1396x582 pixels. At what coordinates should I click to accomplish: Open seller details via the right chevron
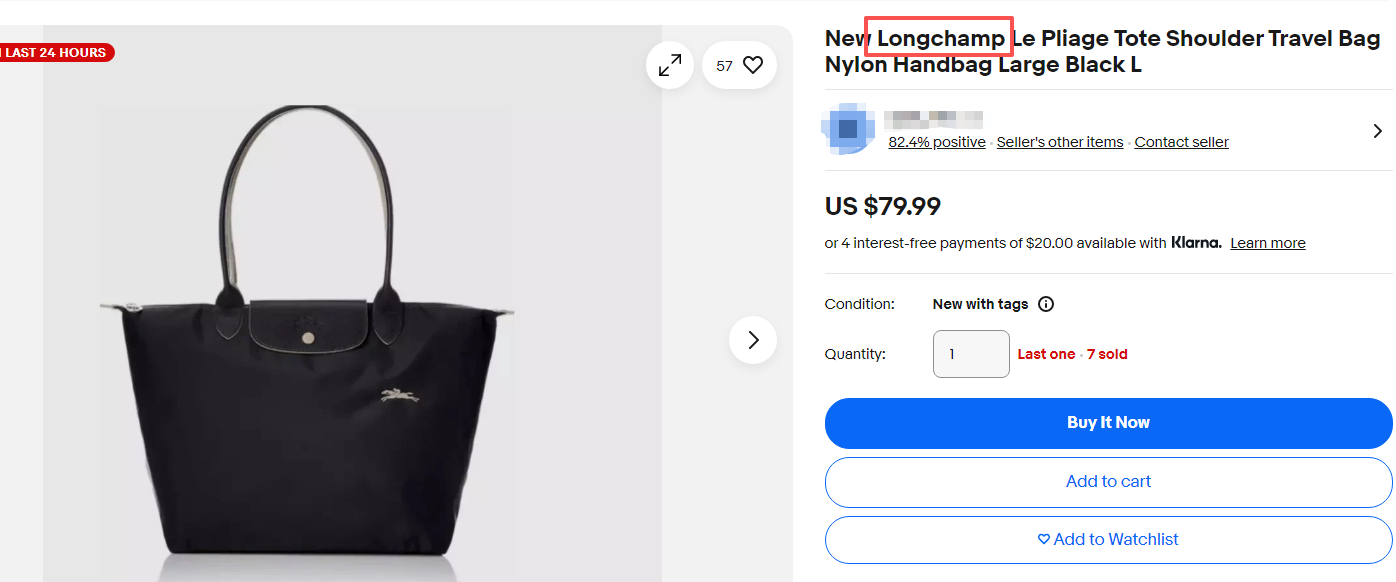[x=1377, y=130]
